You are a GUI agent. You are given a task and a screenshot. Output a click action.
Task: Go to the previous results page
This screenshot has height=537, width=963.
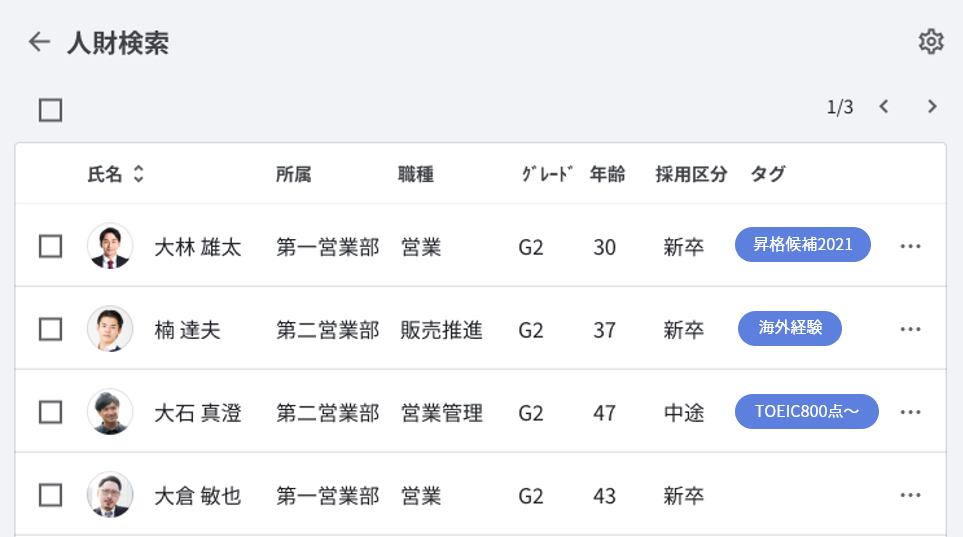pos(884,107)
